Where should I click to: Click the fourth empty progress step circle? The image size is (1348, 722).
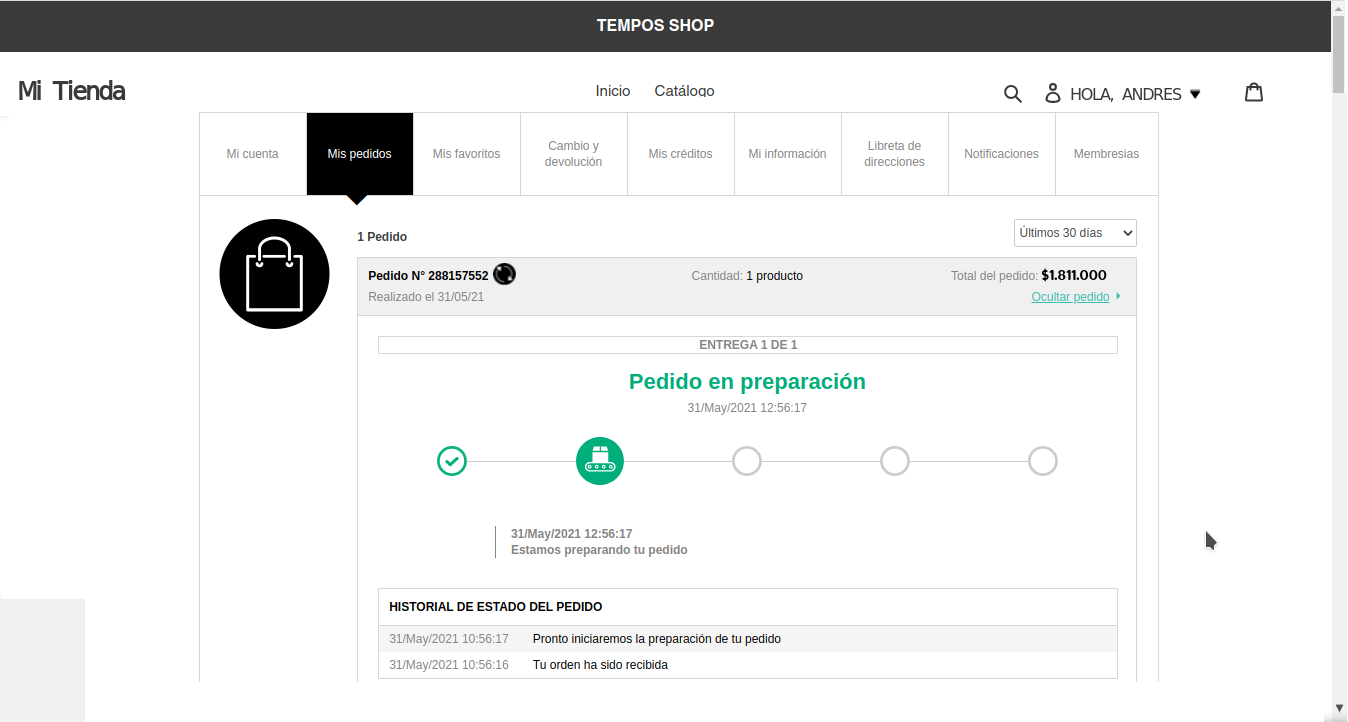(x=895, y=461)
